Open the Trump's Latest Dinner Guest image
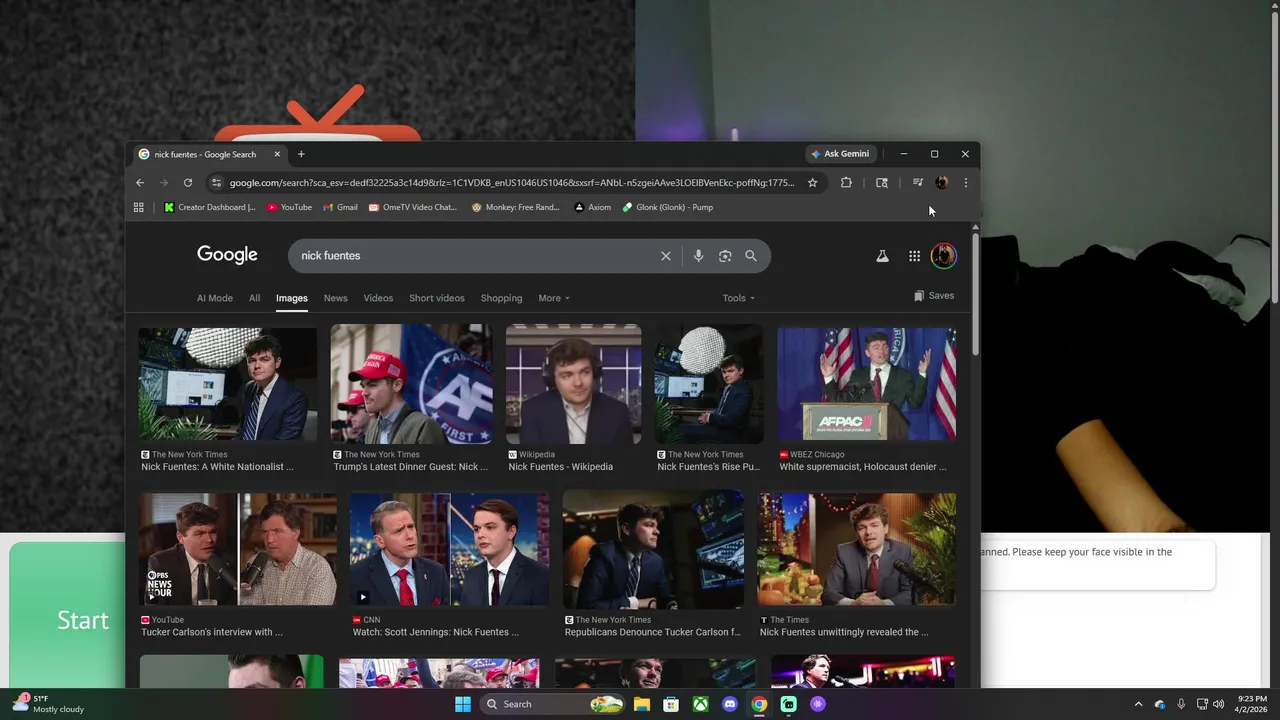Viewport: 1280px width, 720px height. [411, 384]
